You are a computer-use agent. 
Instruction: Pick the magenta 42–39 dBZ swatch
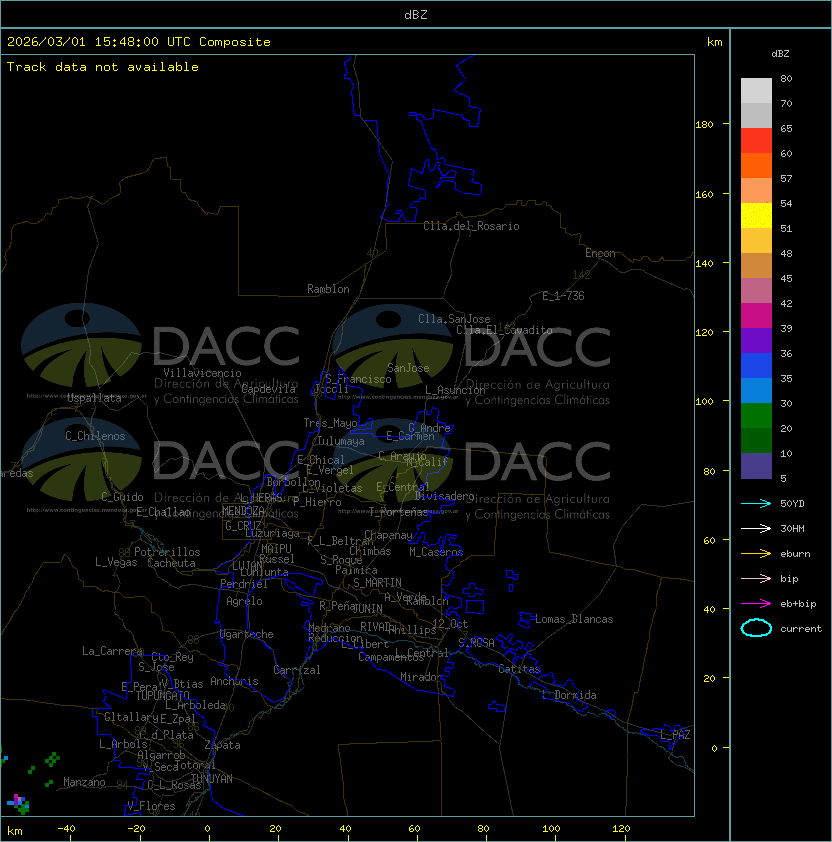coord(756,315)
